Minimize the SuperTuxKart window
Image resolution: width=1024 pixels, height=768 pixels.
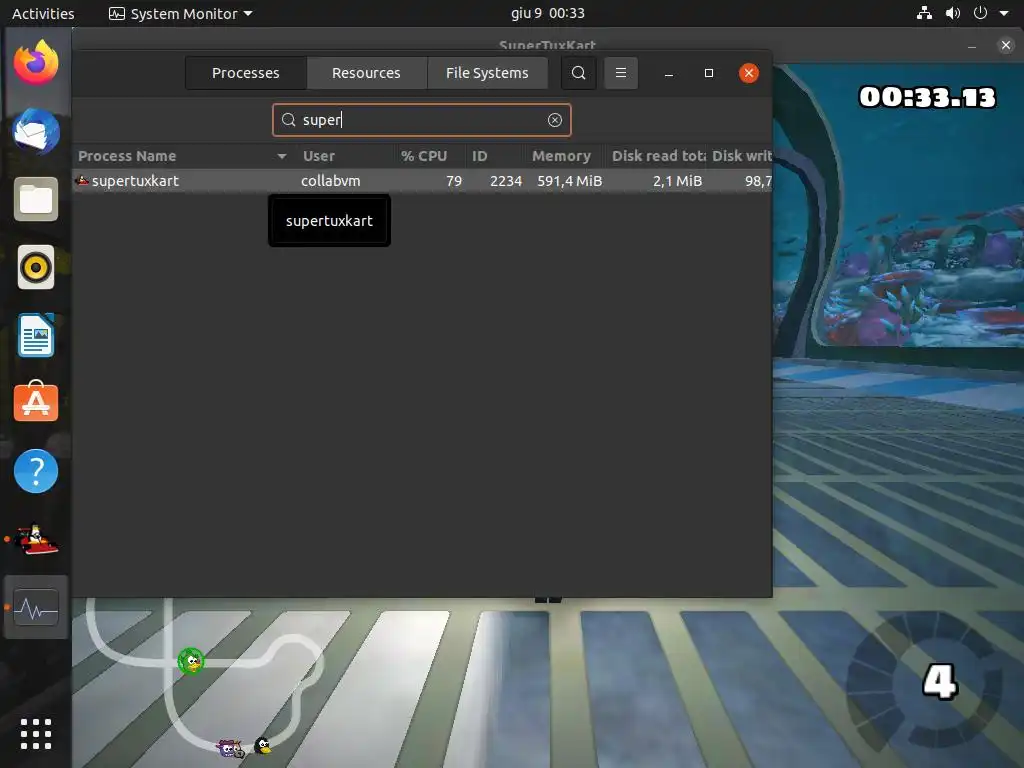coord(972,46)
